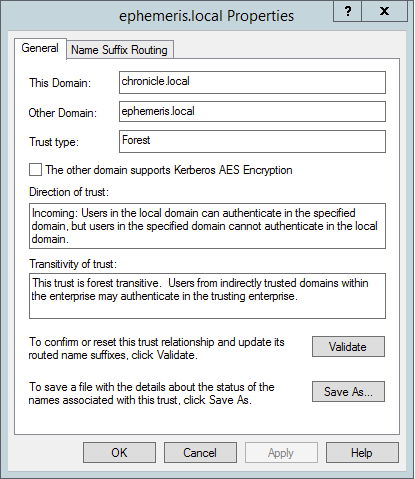Focus the Other Domain text field
Viewport: 415px width, 479px height.
[x=252, y=112]
